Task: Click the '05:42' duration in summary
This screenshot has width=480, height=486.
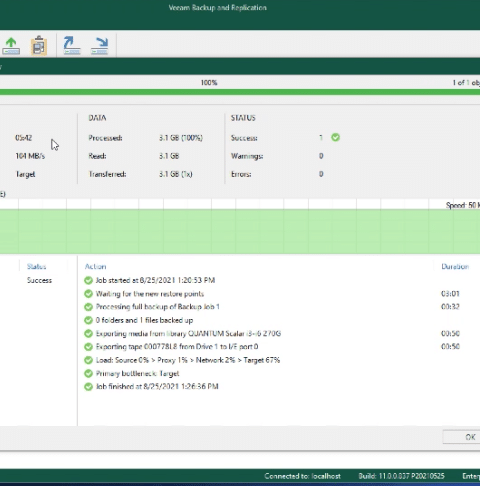Action: (x=23, y=138)
